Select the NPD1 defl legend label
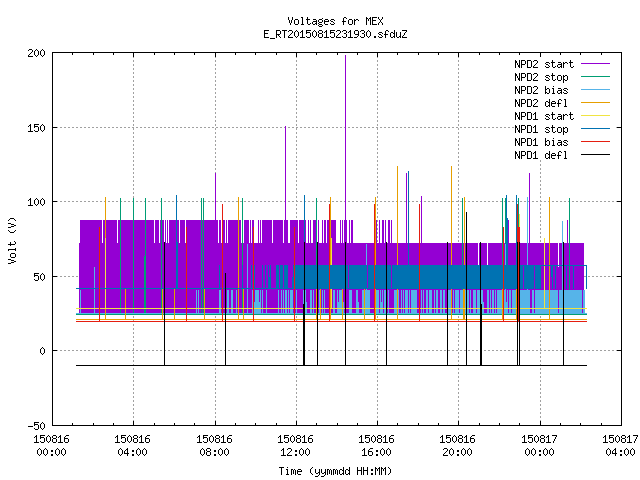The image size is (640, 480). tap(541, 155)
